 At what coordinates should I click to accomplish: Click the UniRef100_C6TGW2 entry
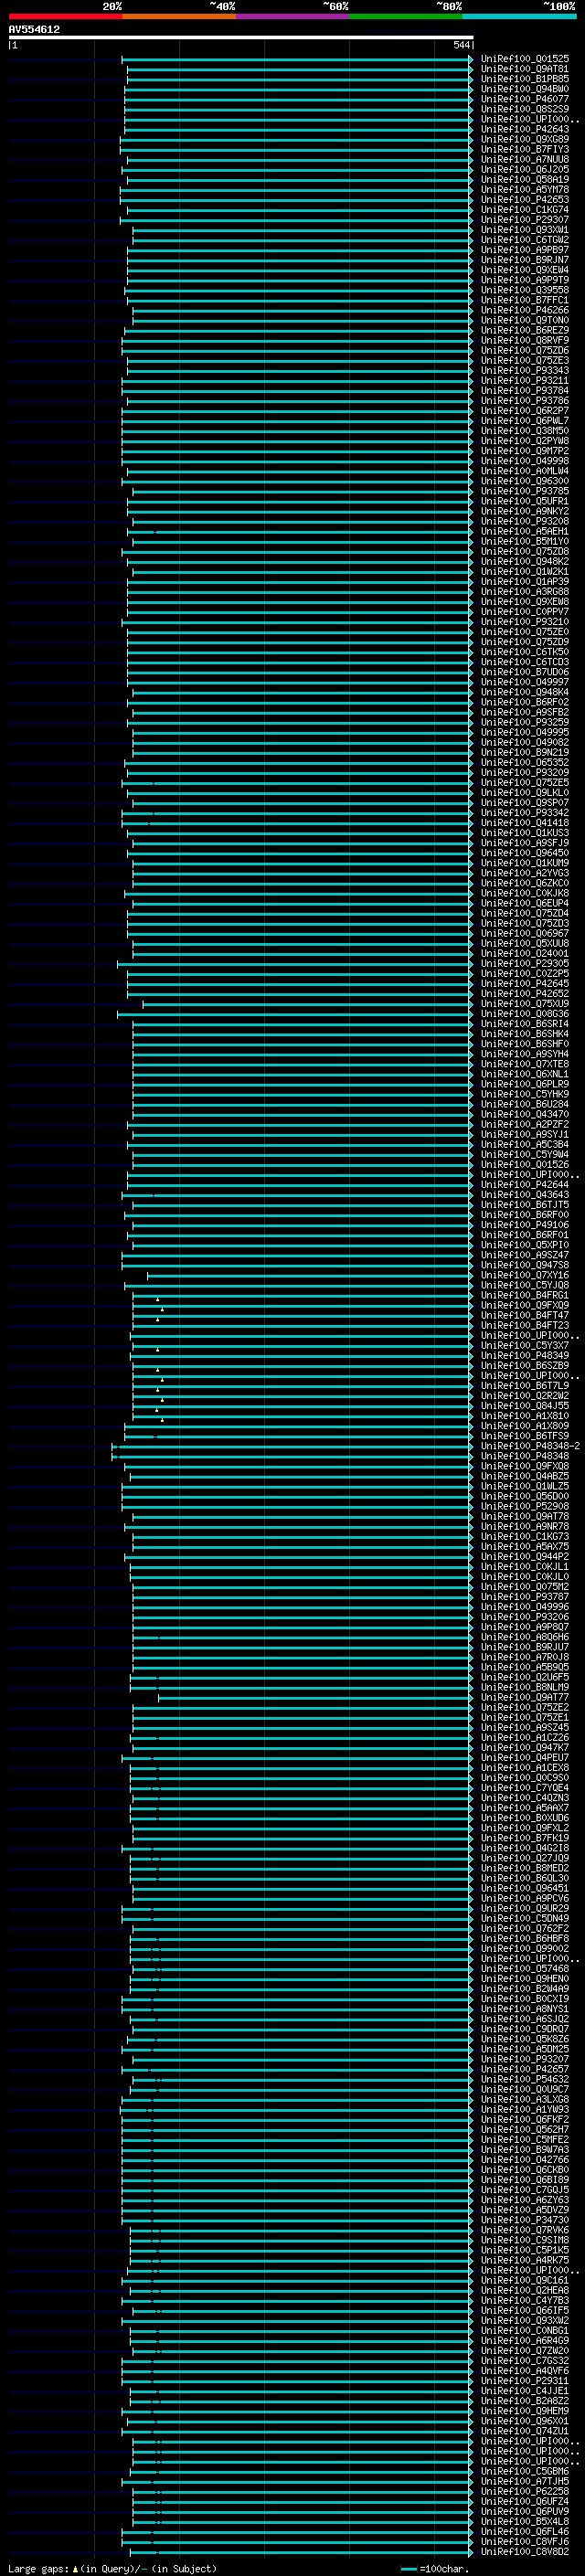tap(525, 239)
